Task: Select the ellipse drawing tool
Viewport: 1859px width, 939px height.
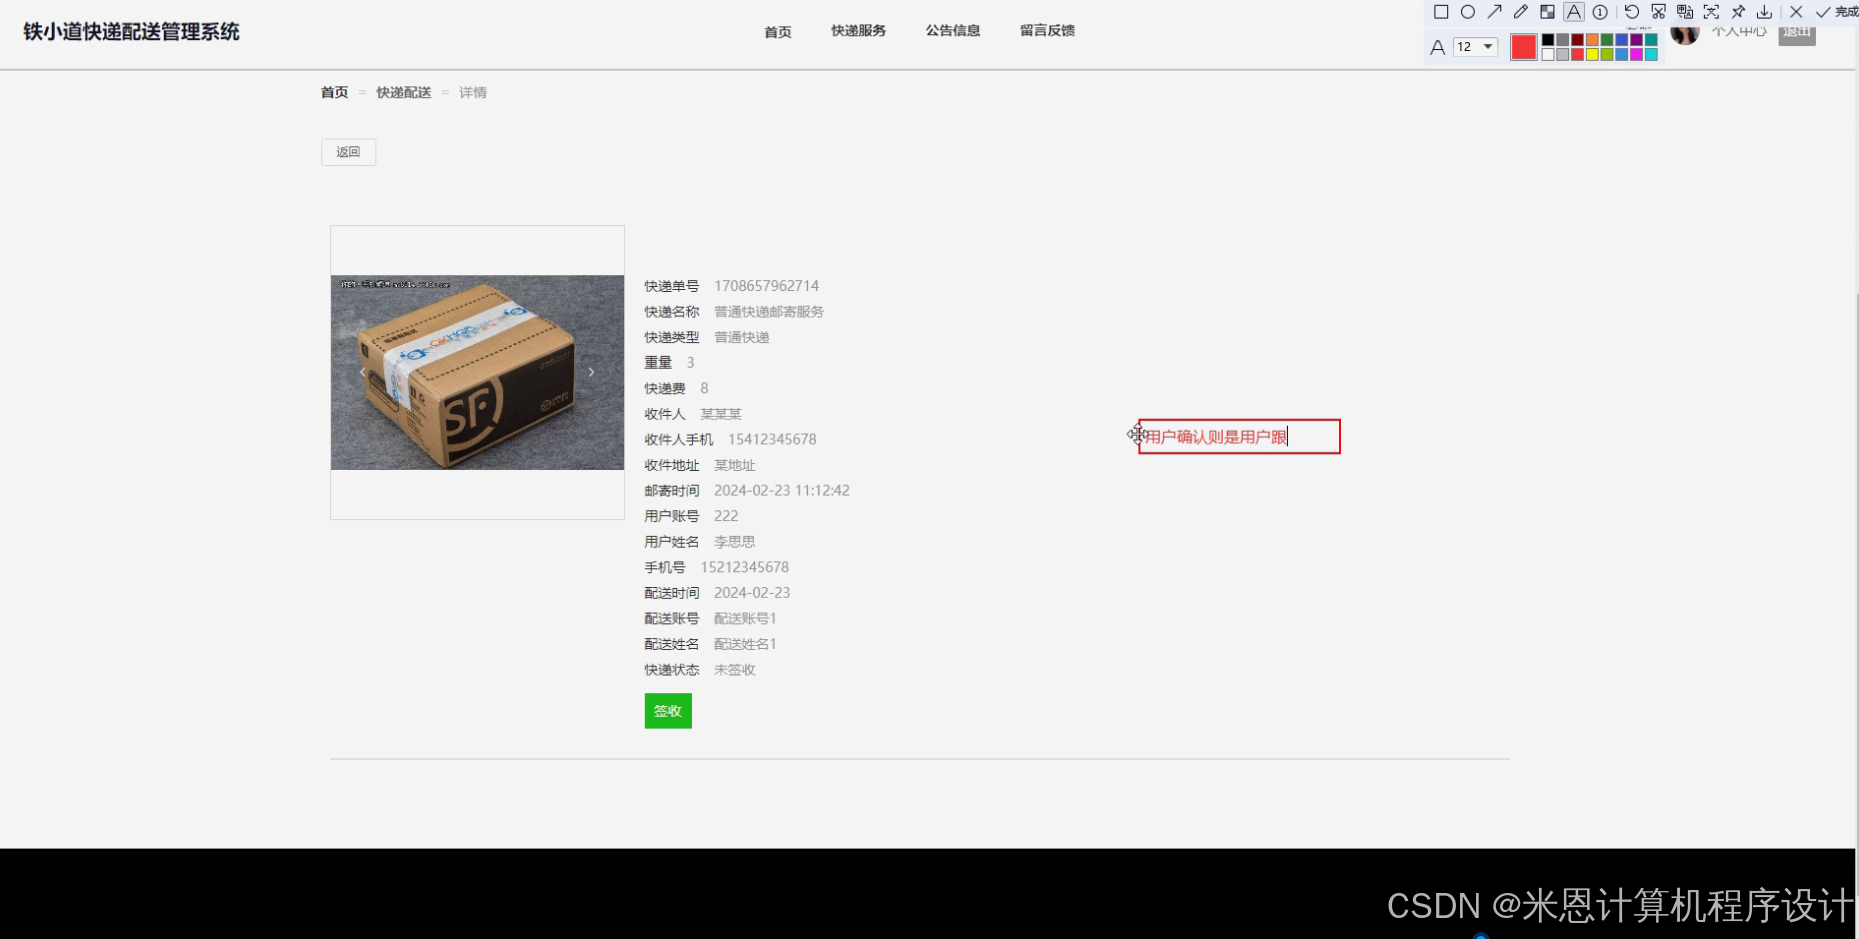Action: click(1468, 12)
